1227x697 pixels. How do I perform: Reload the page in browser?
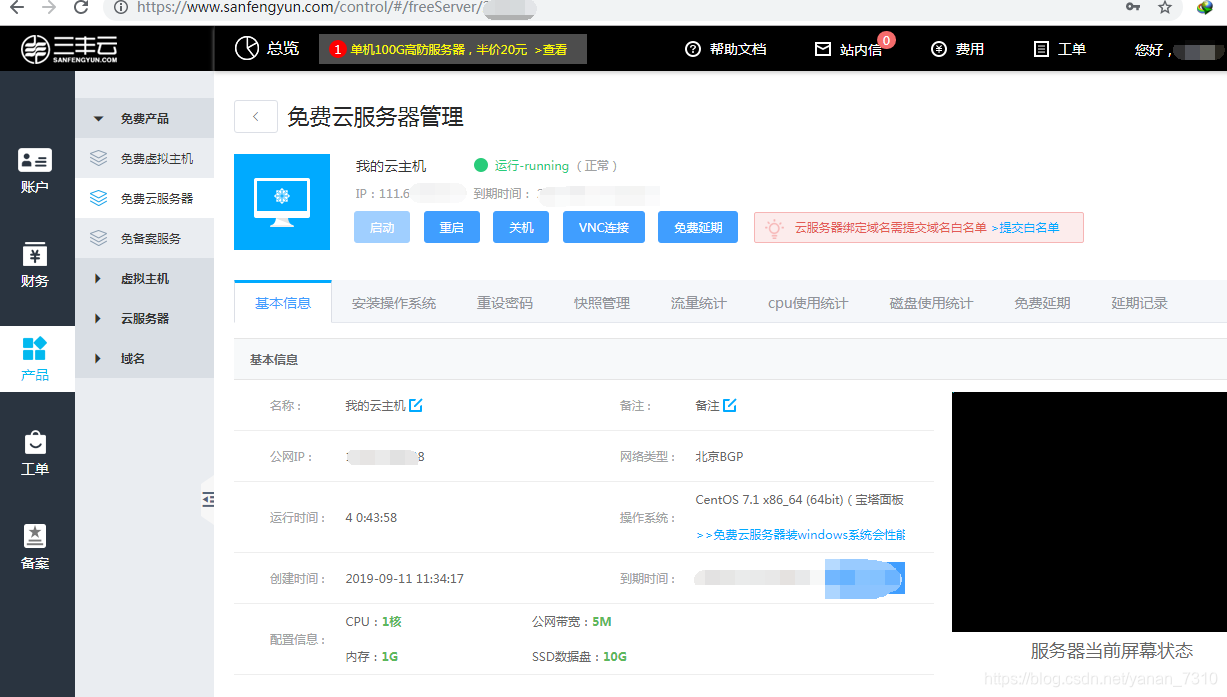pos(82,7)
